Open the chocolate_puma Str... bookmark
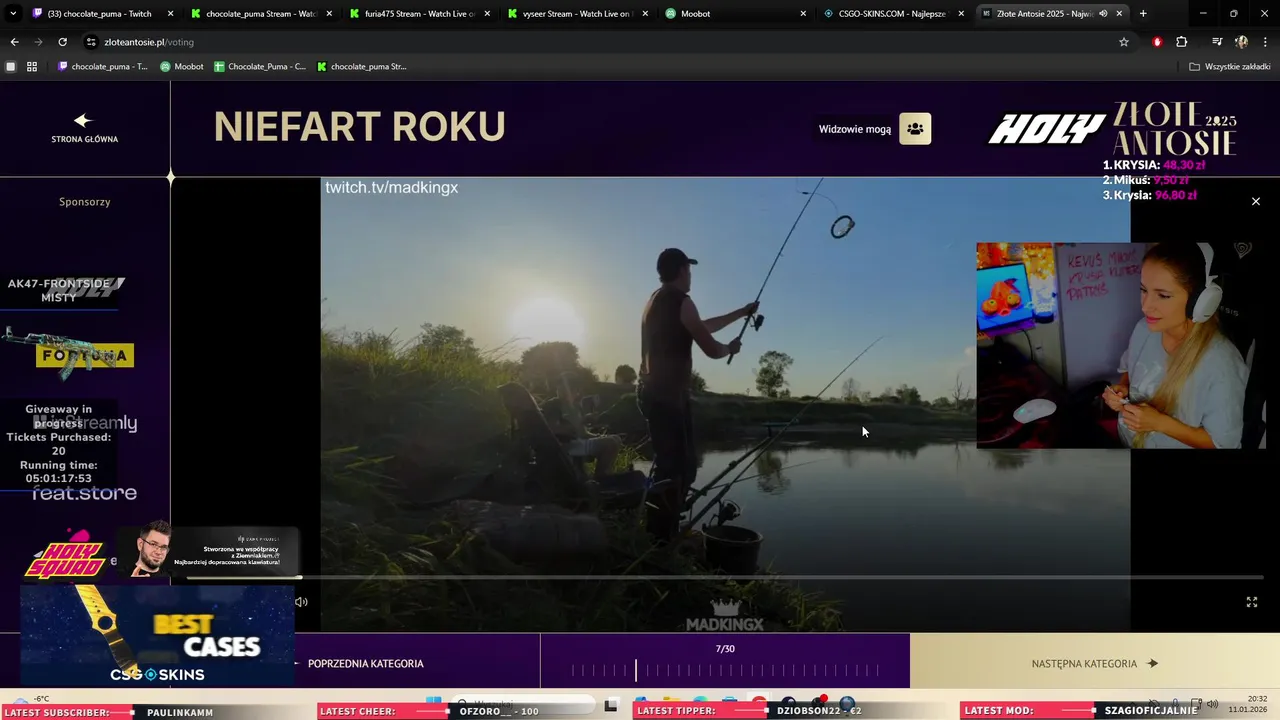 [362, 67]
